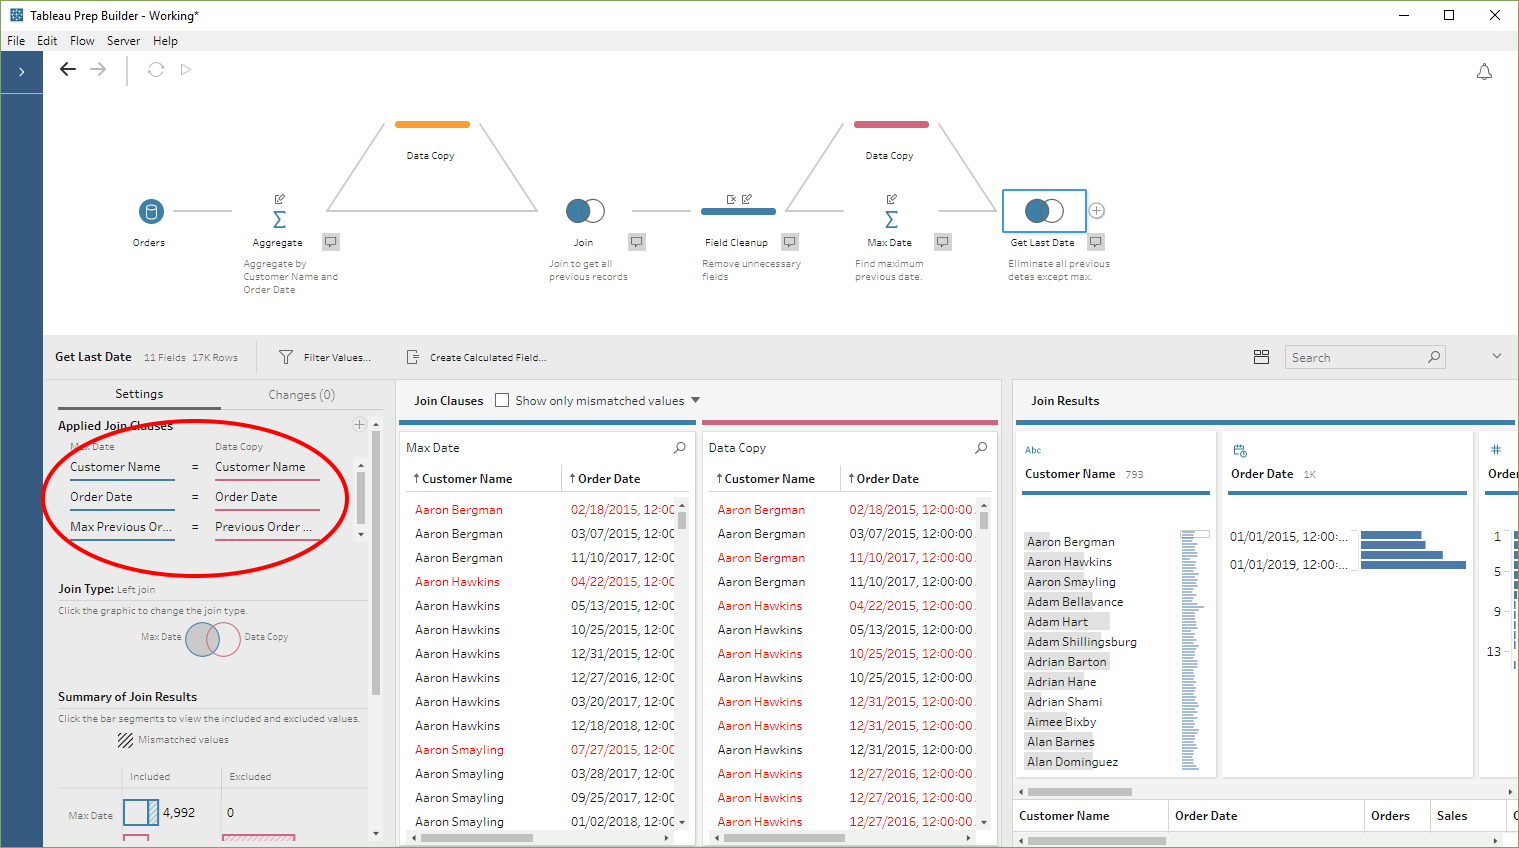The width and height of the screenshot is (1519, 848).
Task: Select the Max Date aggregate step icon
Action: point(891,219)
